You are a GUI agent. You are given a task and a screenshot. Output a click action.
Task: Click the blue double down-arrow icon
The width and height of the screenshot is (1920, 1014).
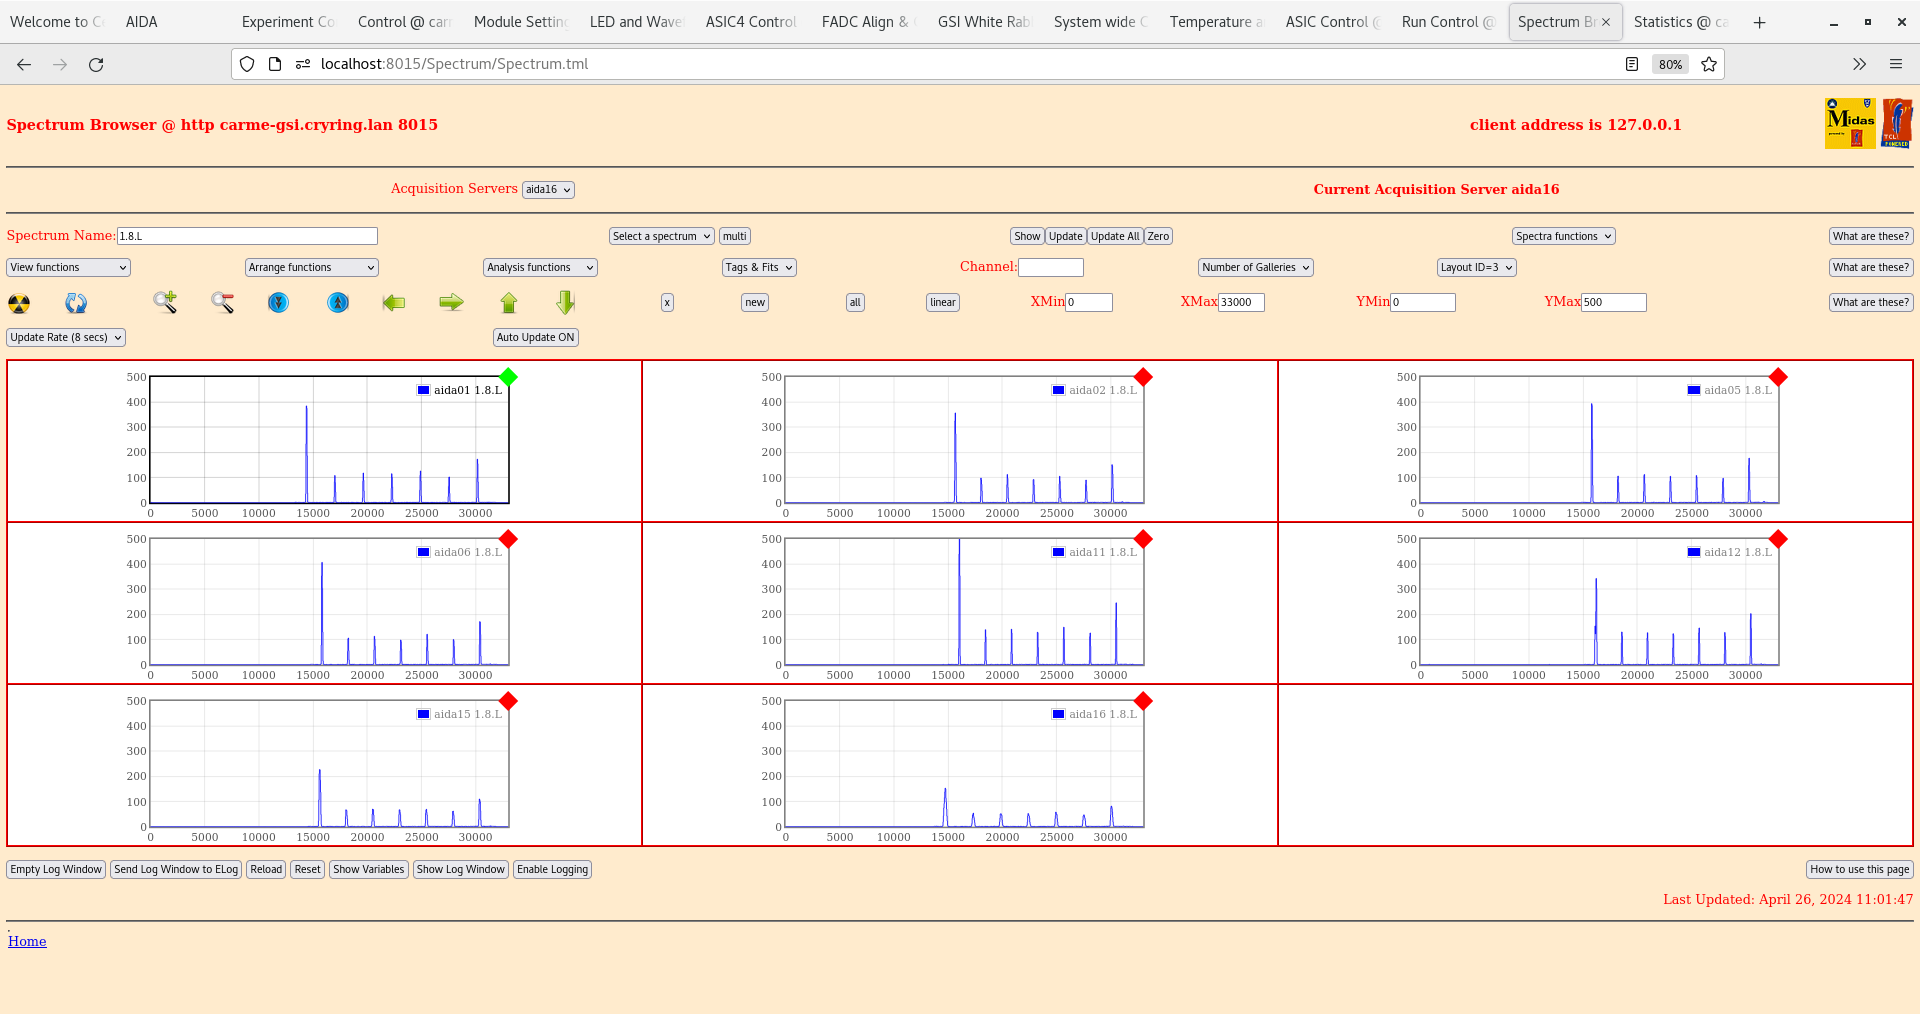(279, 302)
